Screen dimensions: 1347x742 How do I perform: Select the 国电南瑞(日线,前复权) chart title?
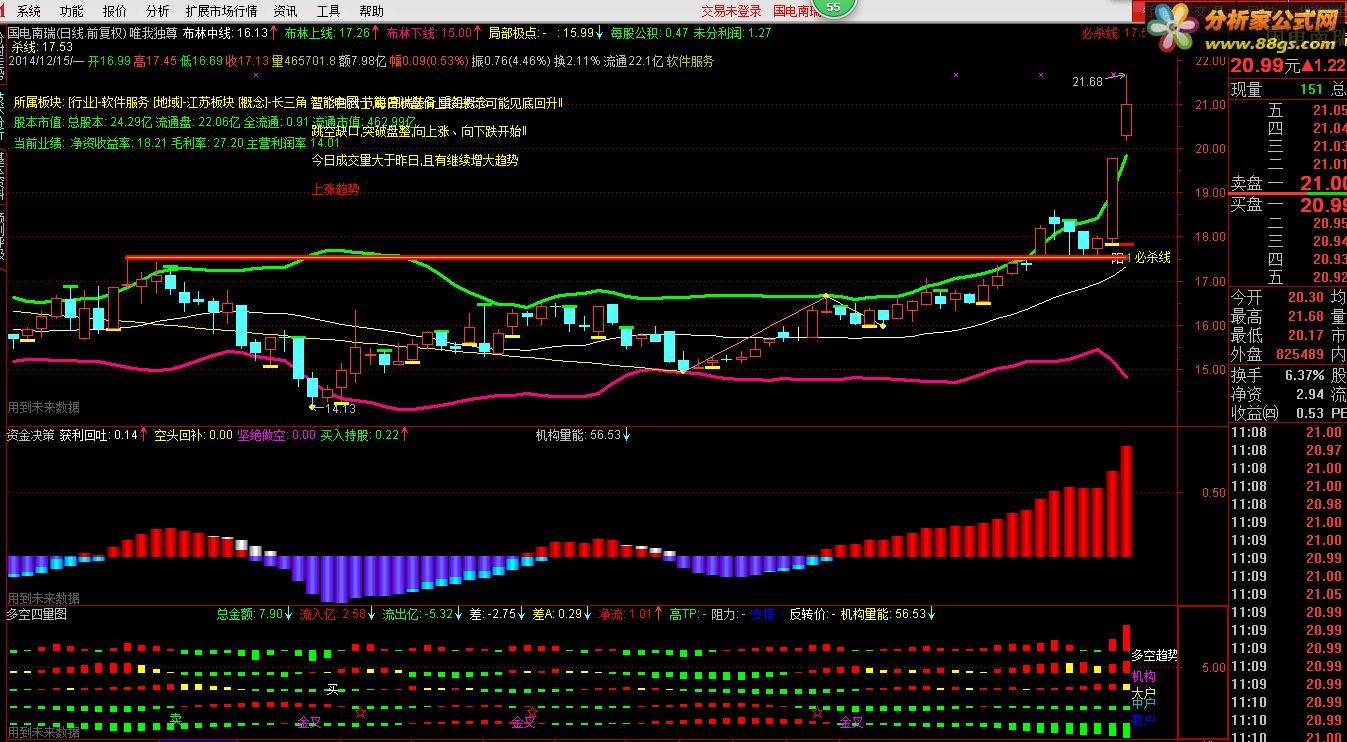click(x=65, y=33)
